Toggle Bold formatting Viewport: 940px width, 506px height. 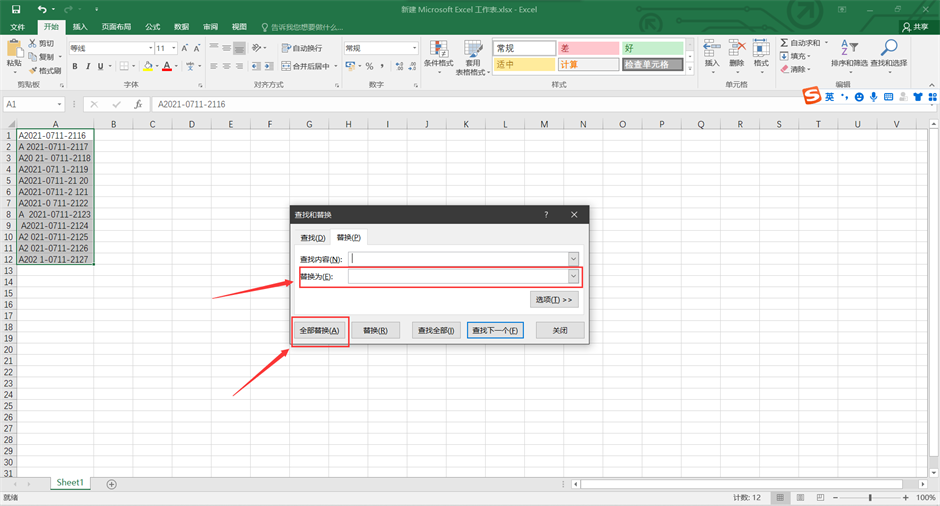coord(74,67)
